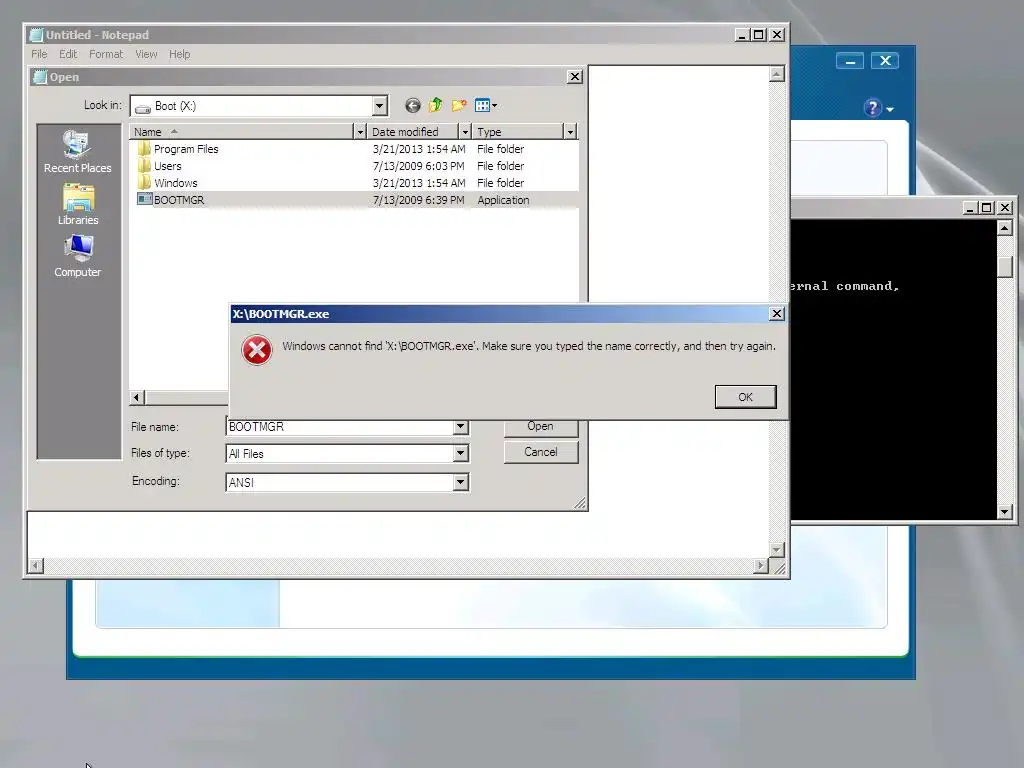Open the File menu in Notepad
Viewport: 1024px width, 768px height.
pos(39,54)
